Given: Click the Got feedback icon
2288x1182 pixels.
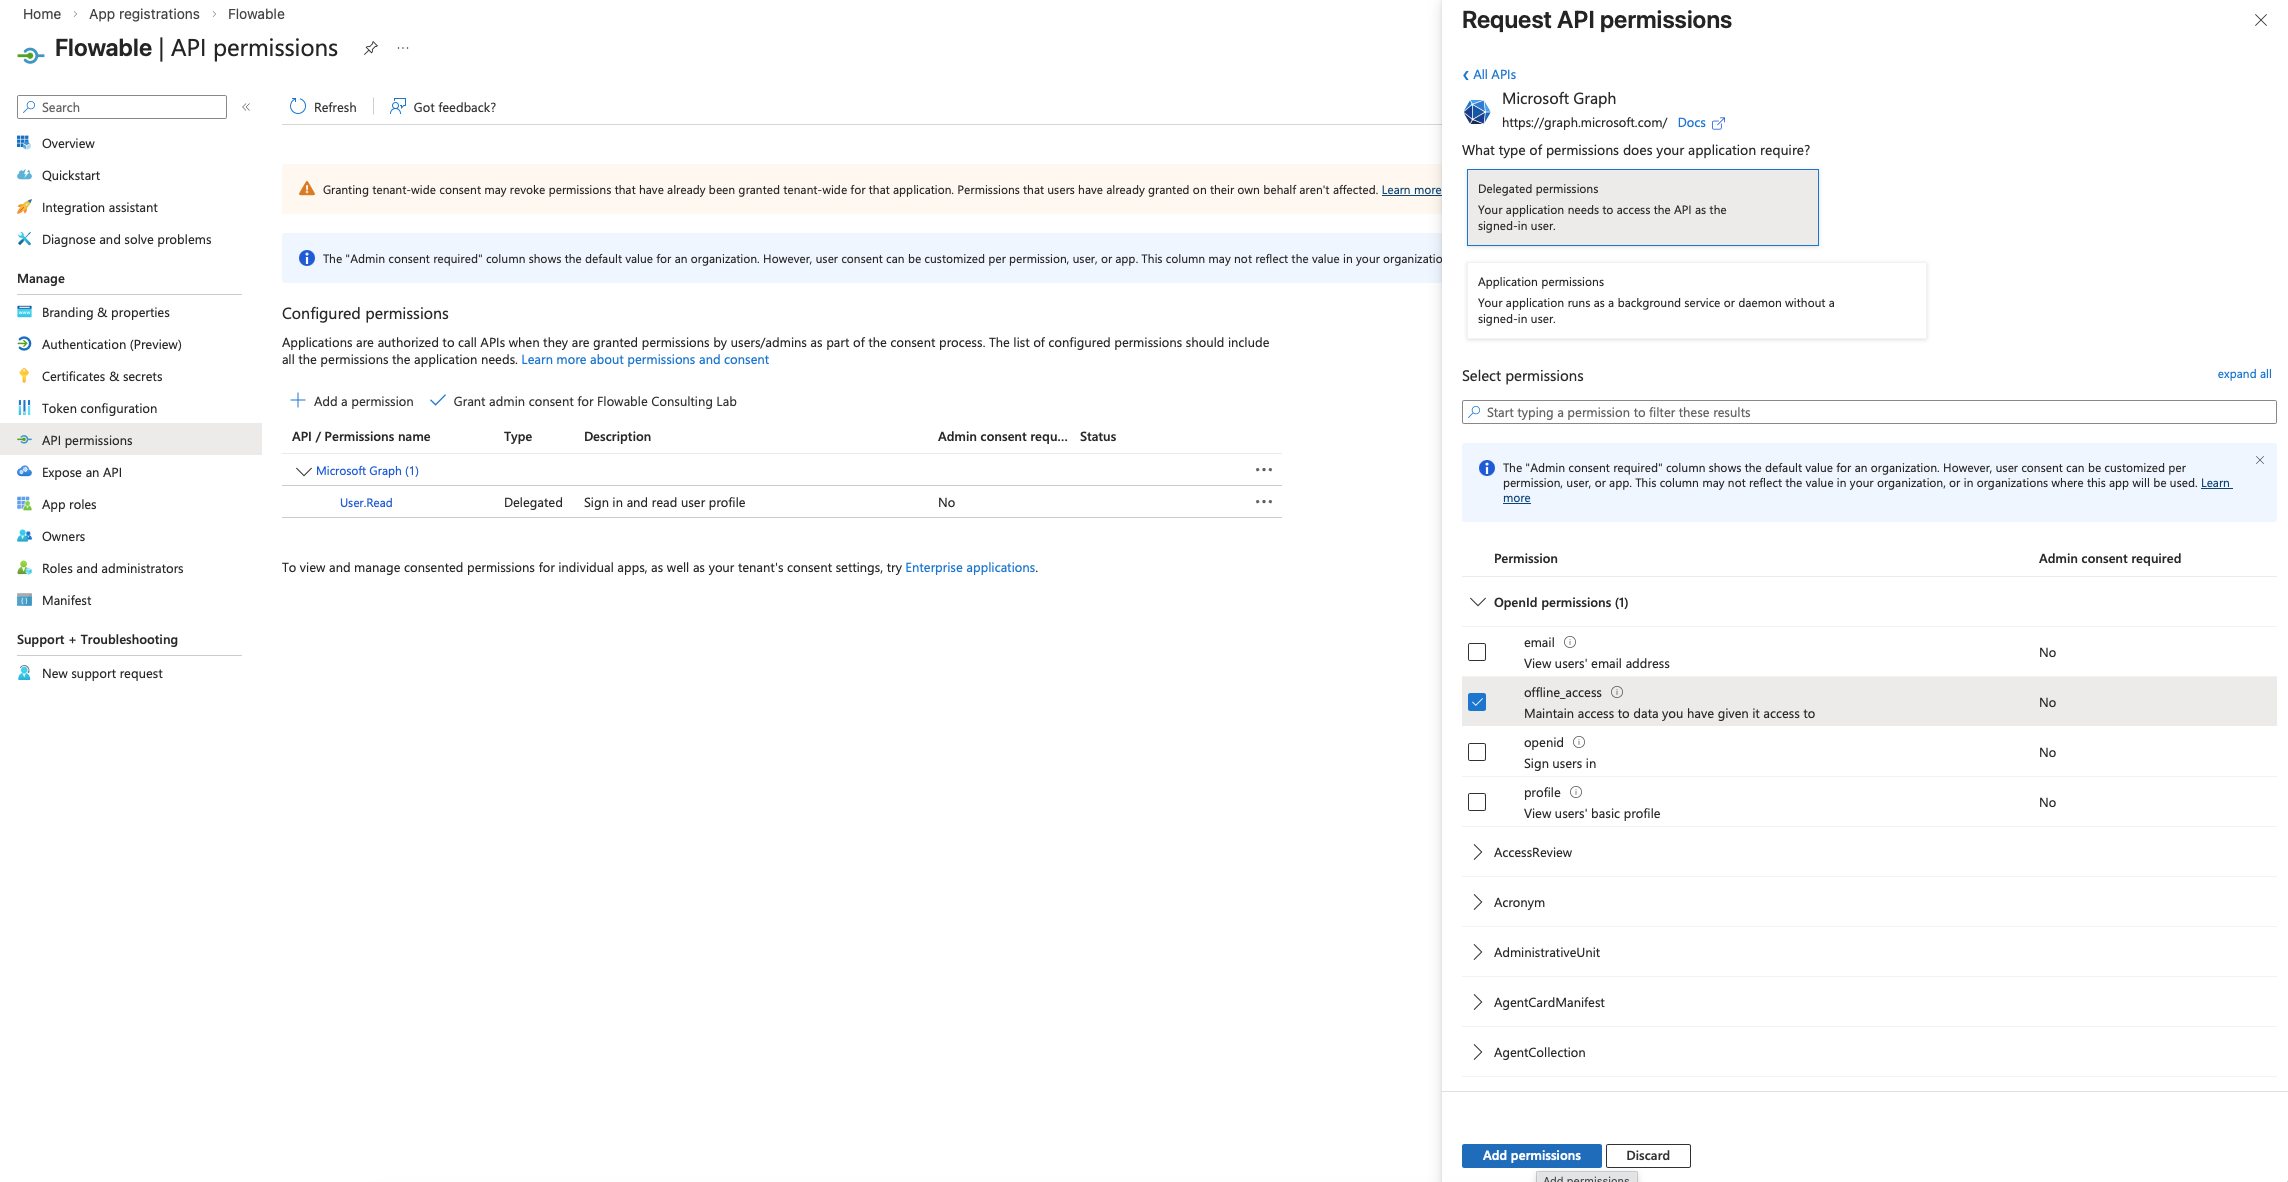Looking at the screenshot, I should pos(398,107).
